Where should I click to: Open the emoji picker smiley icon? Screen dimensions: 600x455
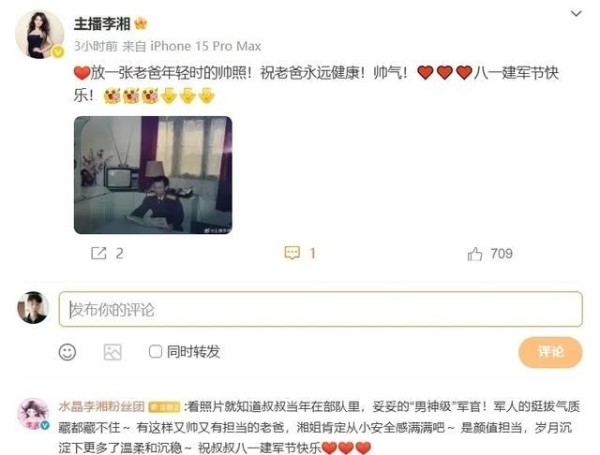pos(67,352)
